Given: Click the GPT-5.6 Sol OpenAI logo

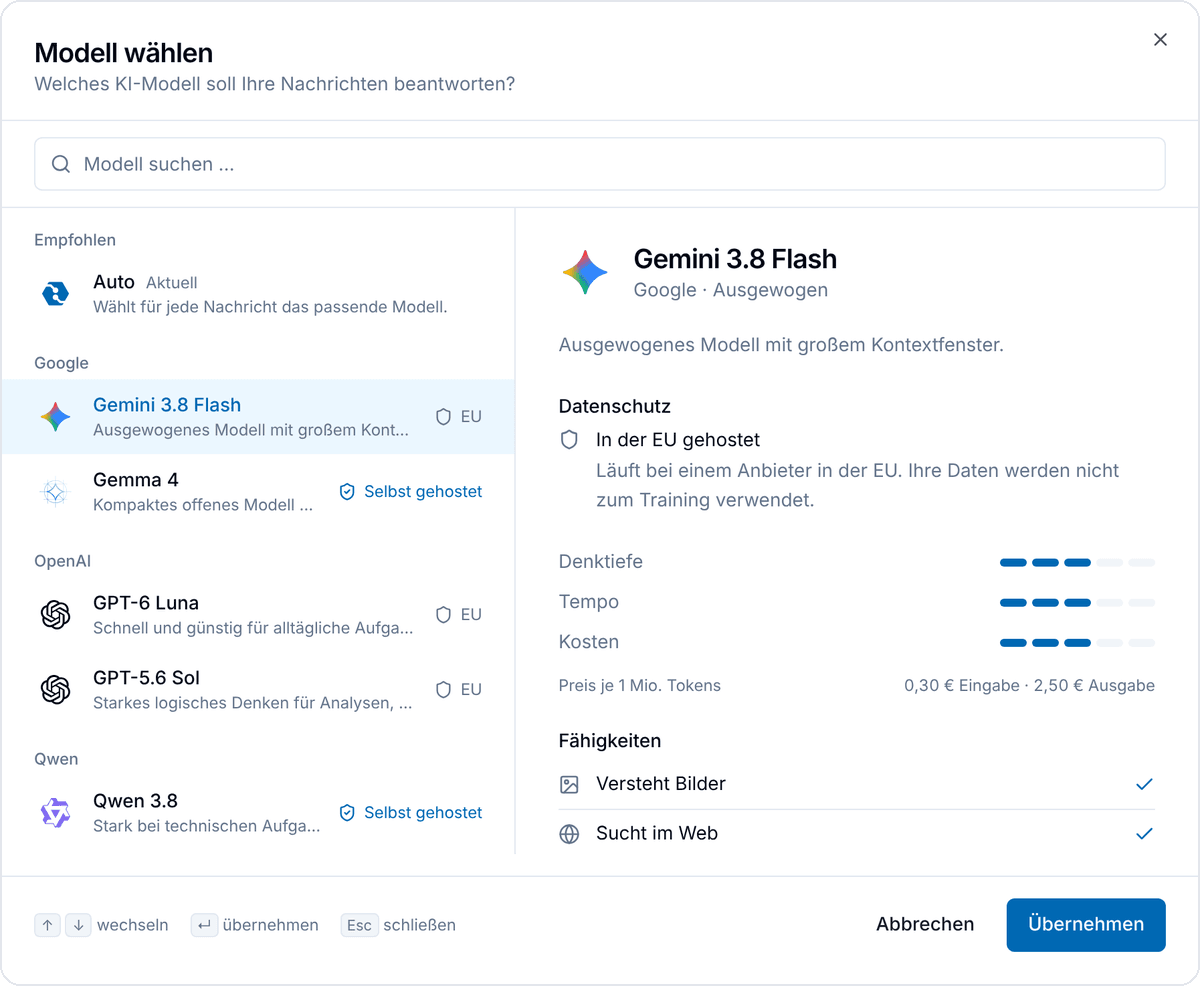Looking at the screenshot, I should (55, 690).
